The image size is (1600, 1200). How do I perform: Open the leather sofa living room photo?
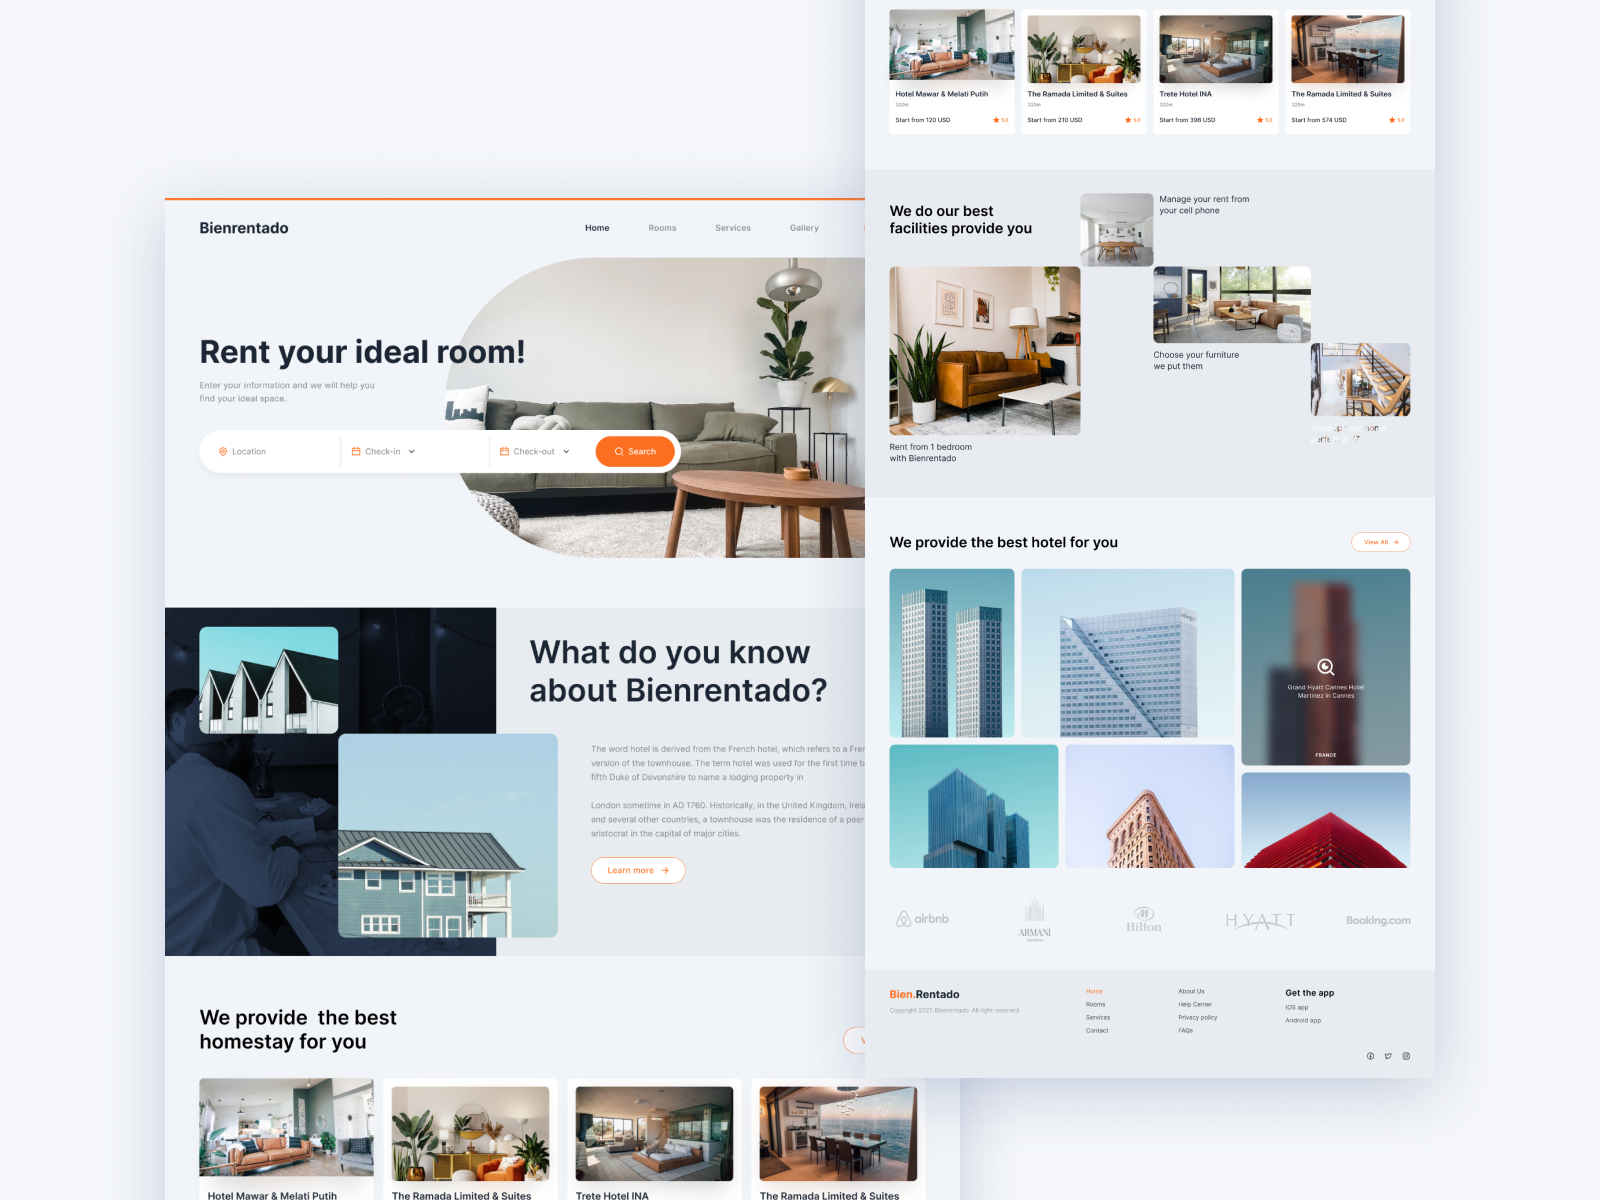tap(985, 351)
